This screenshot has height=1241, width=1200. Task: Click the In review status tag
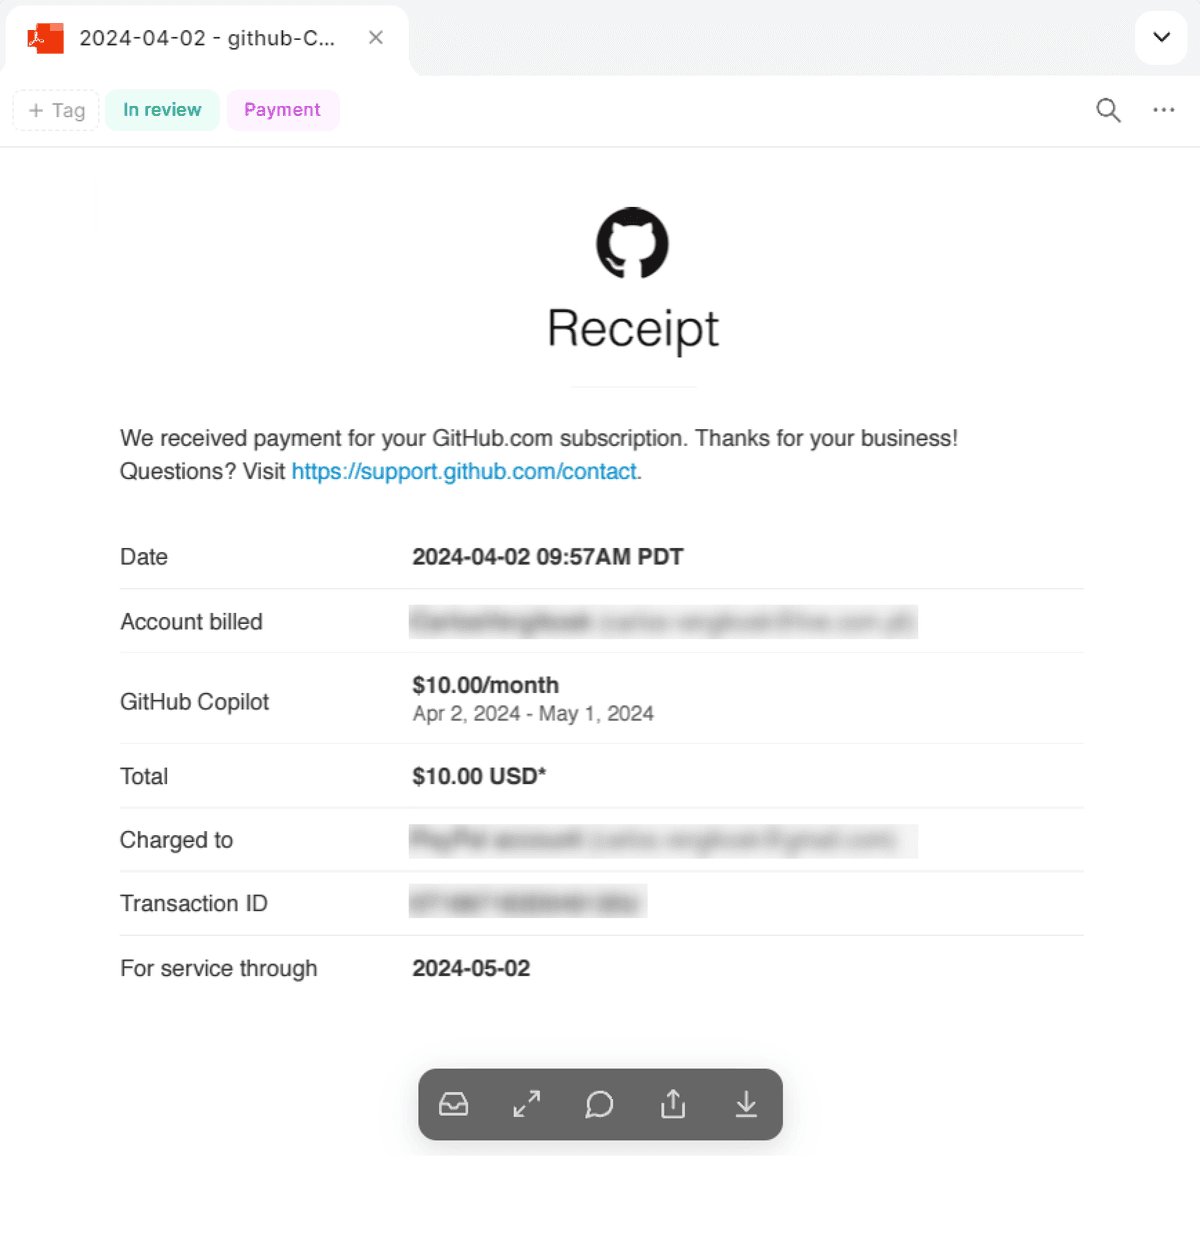[162, 110]
